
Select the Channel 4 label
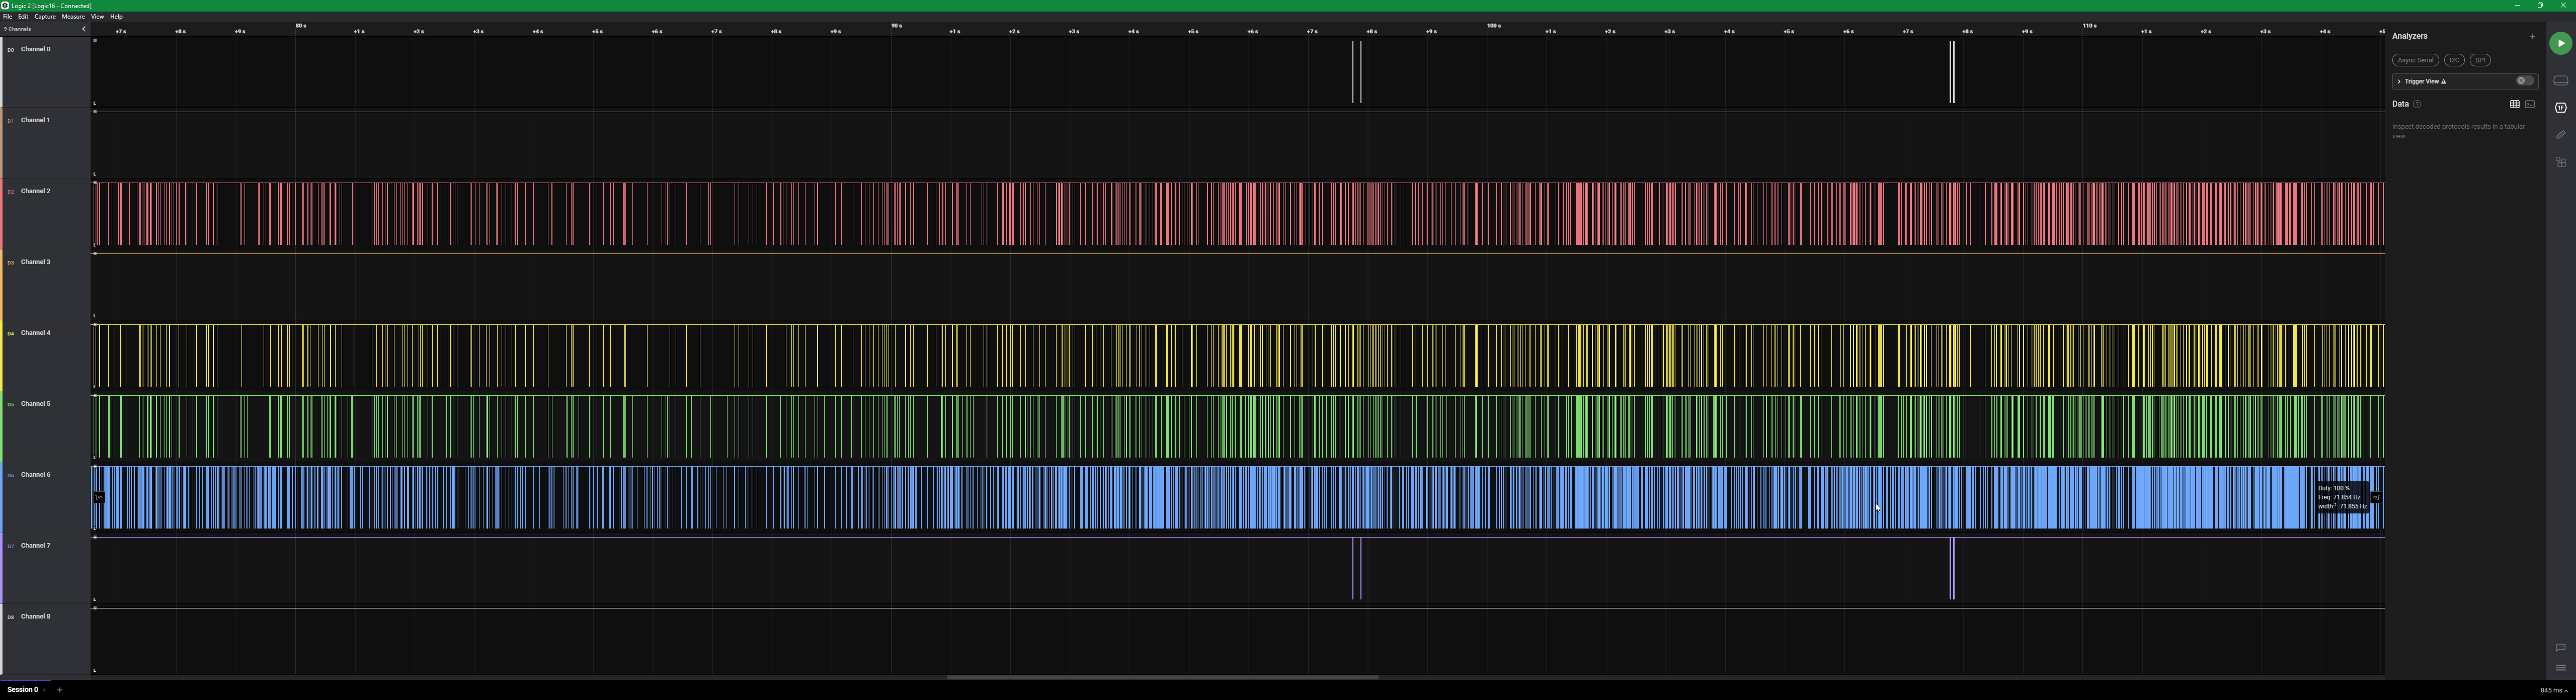pyautogui.click(x=35, y=333)
